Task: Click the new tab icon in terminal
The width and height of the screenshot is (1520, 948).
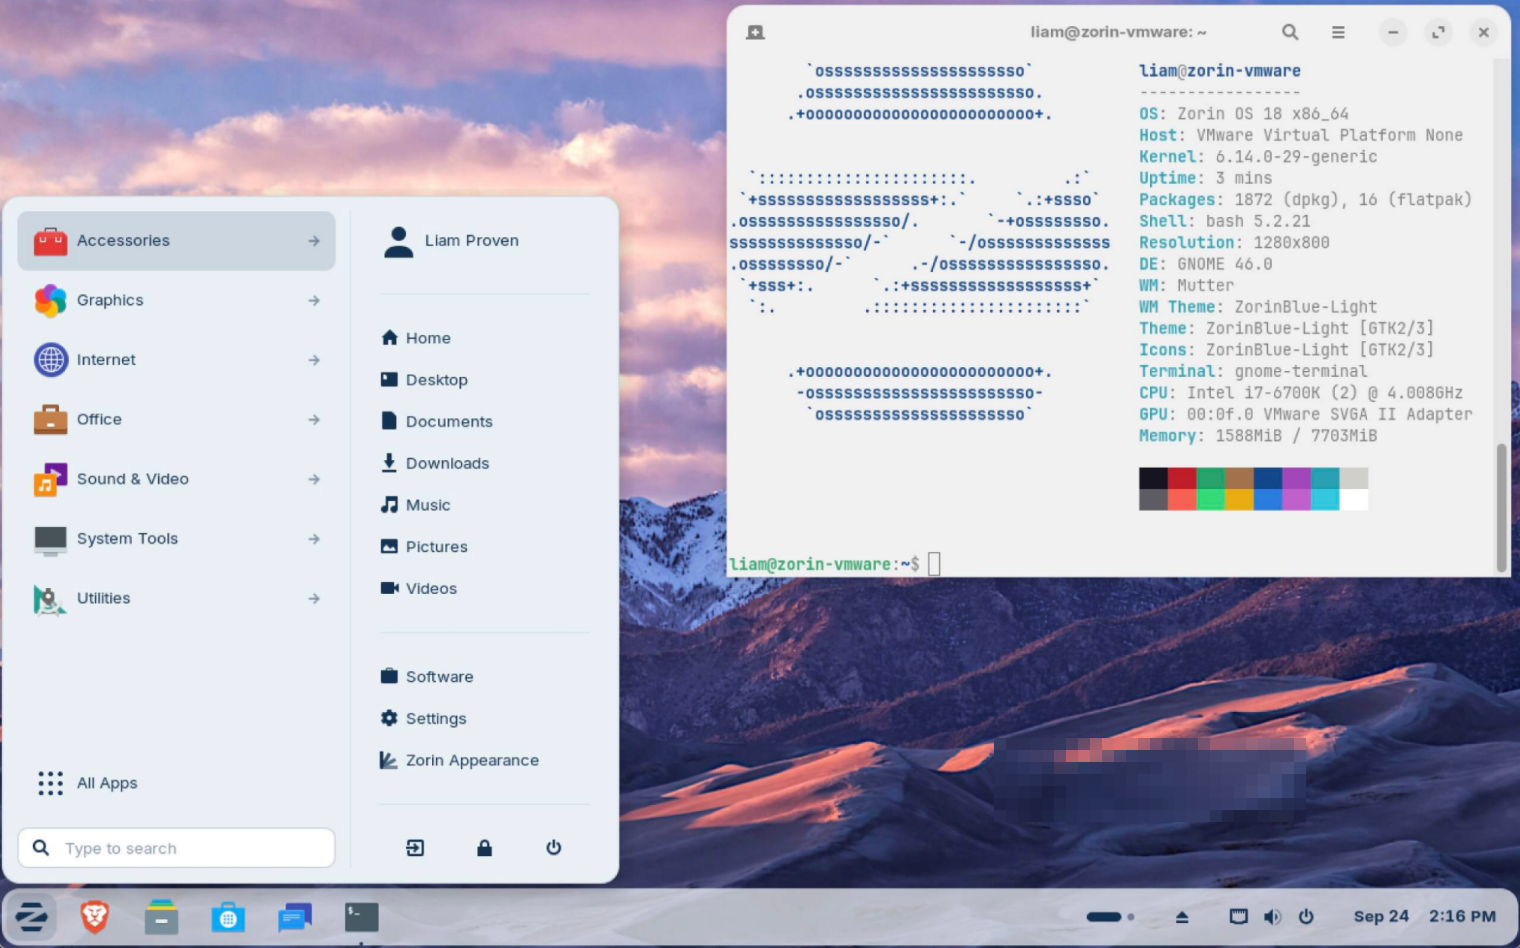Action: pos(755,32)
